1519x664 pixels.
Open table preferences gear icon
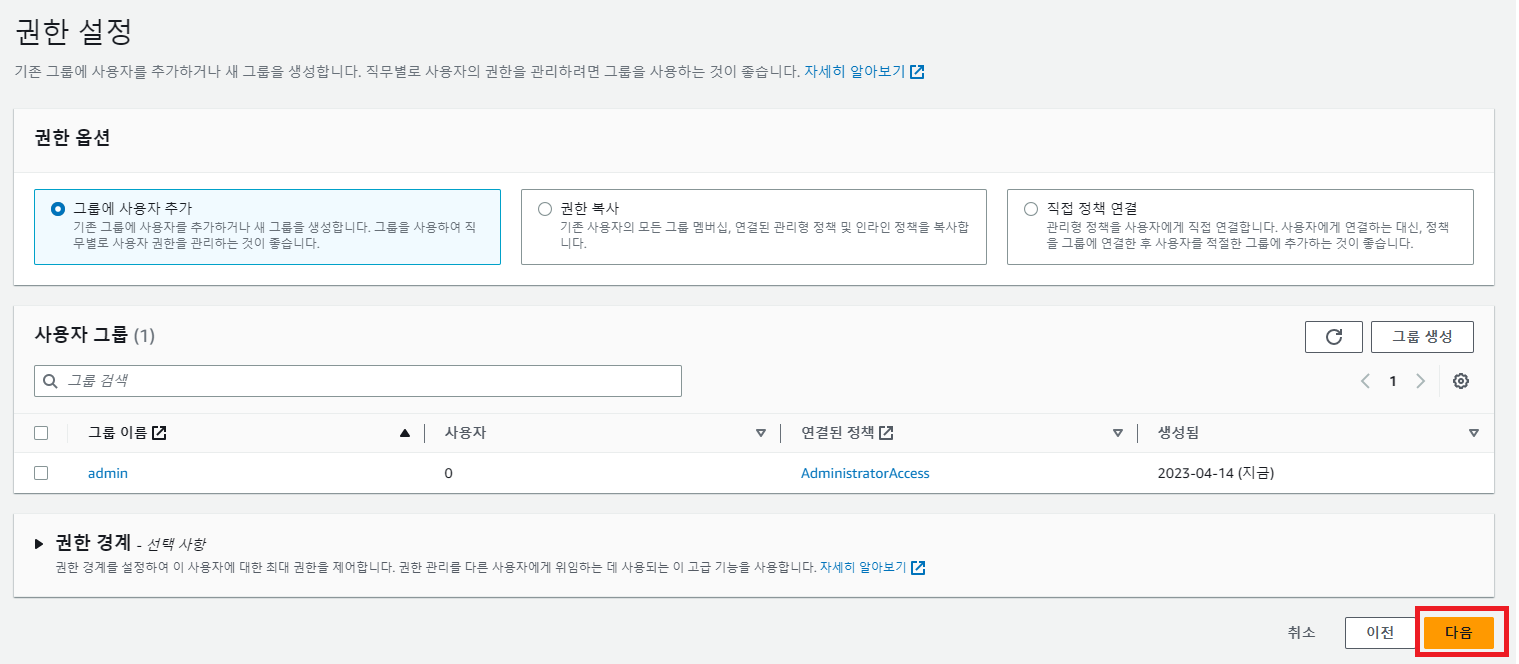pos(1461,381)
